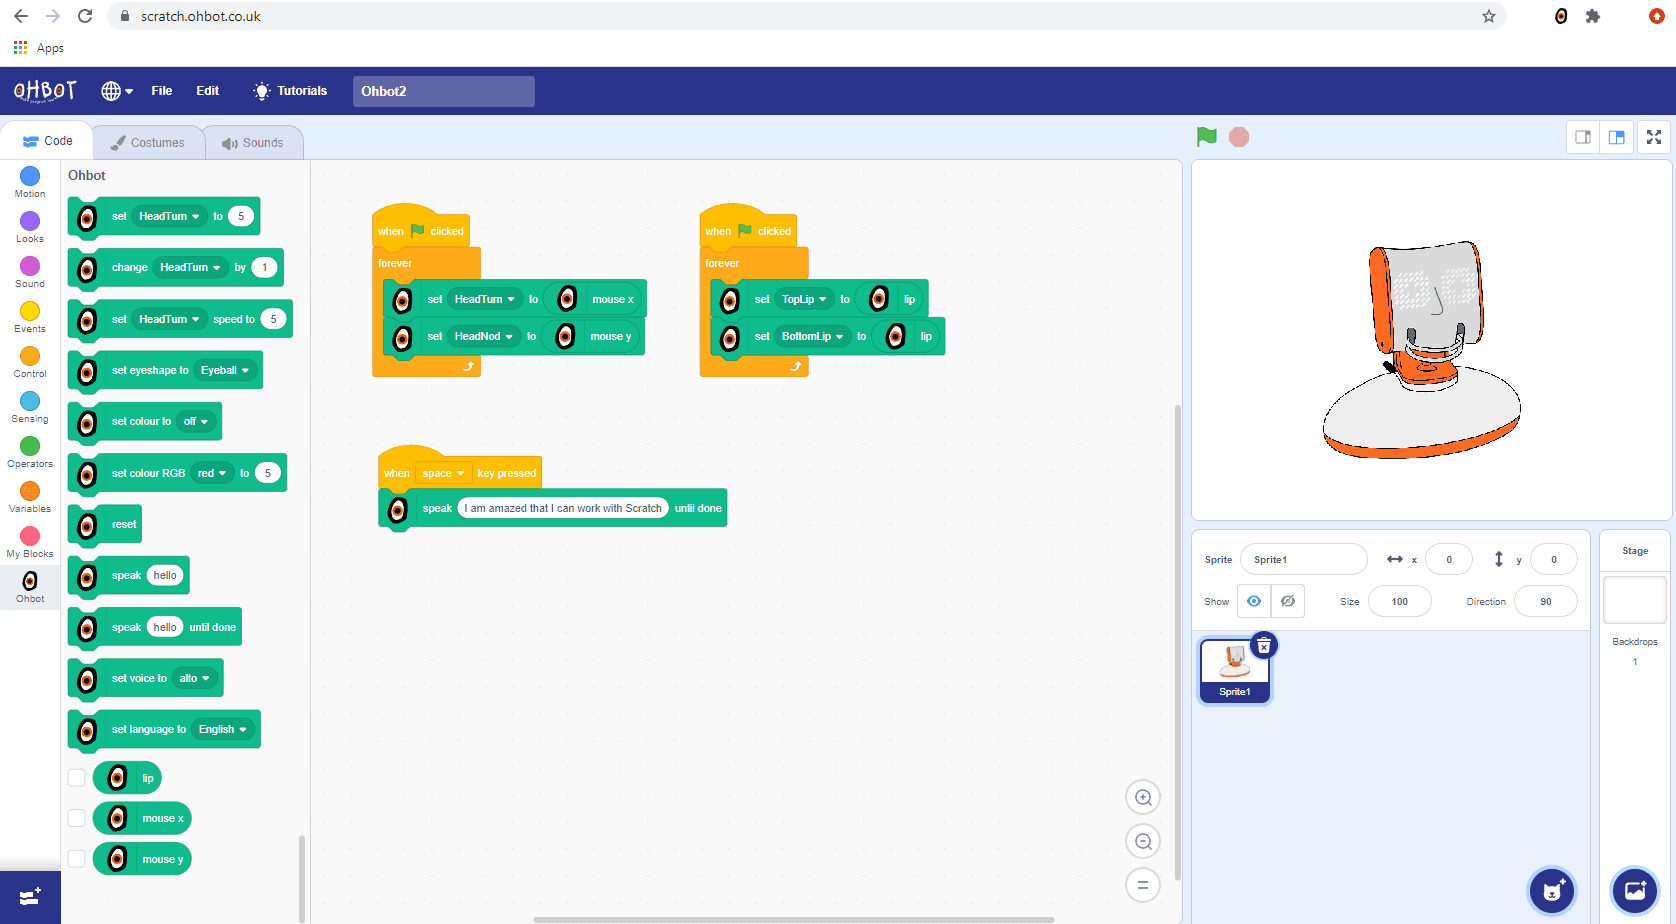Expand the Eyeball eyeshape dropdown

[225, 371]
